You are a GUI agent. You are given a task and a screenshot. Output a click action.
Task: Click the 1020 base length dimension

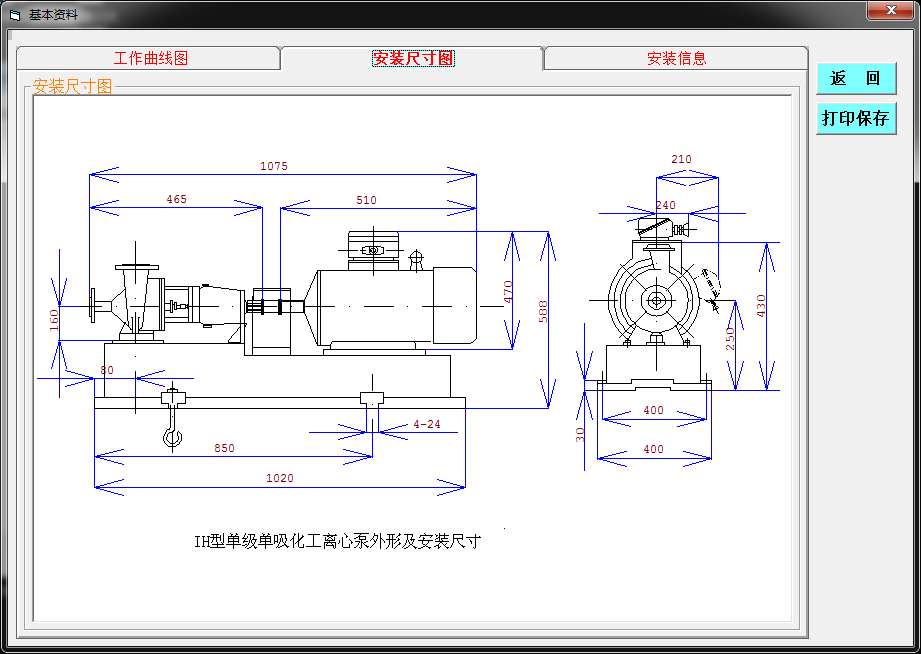point(280,478)
